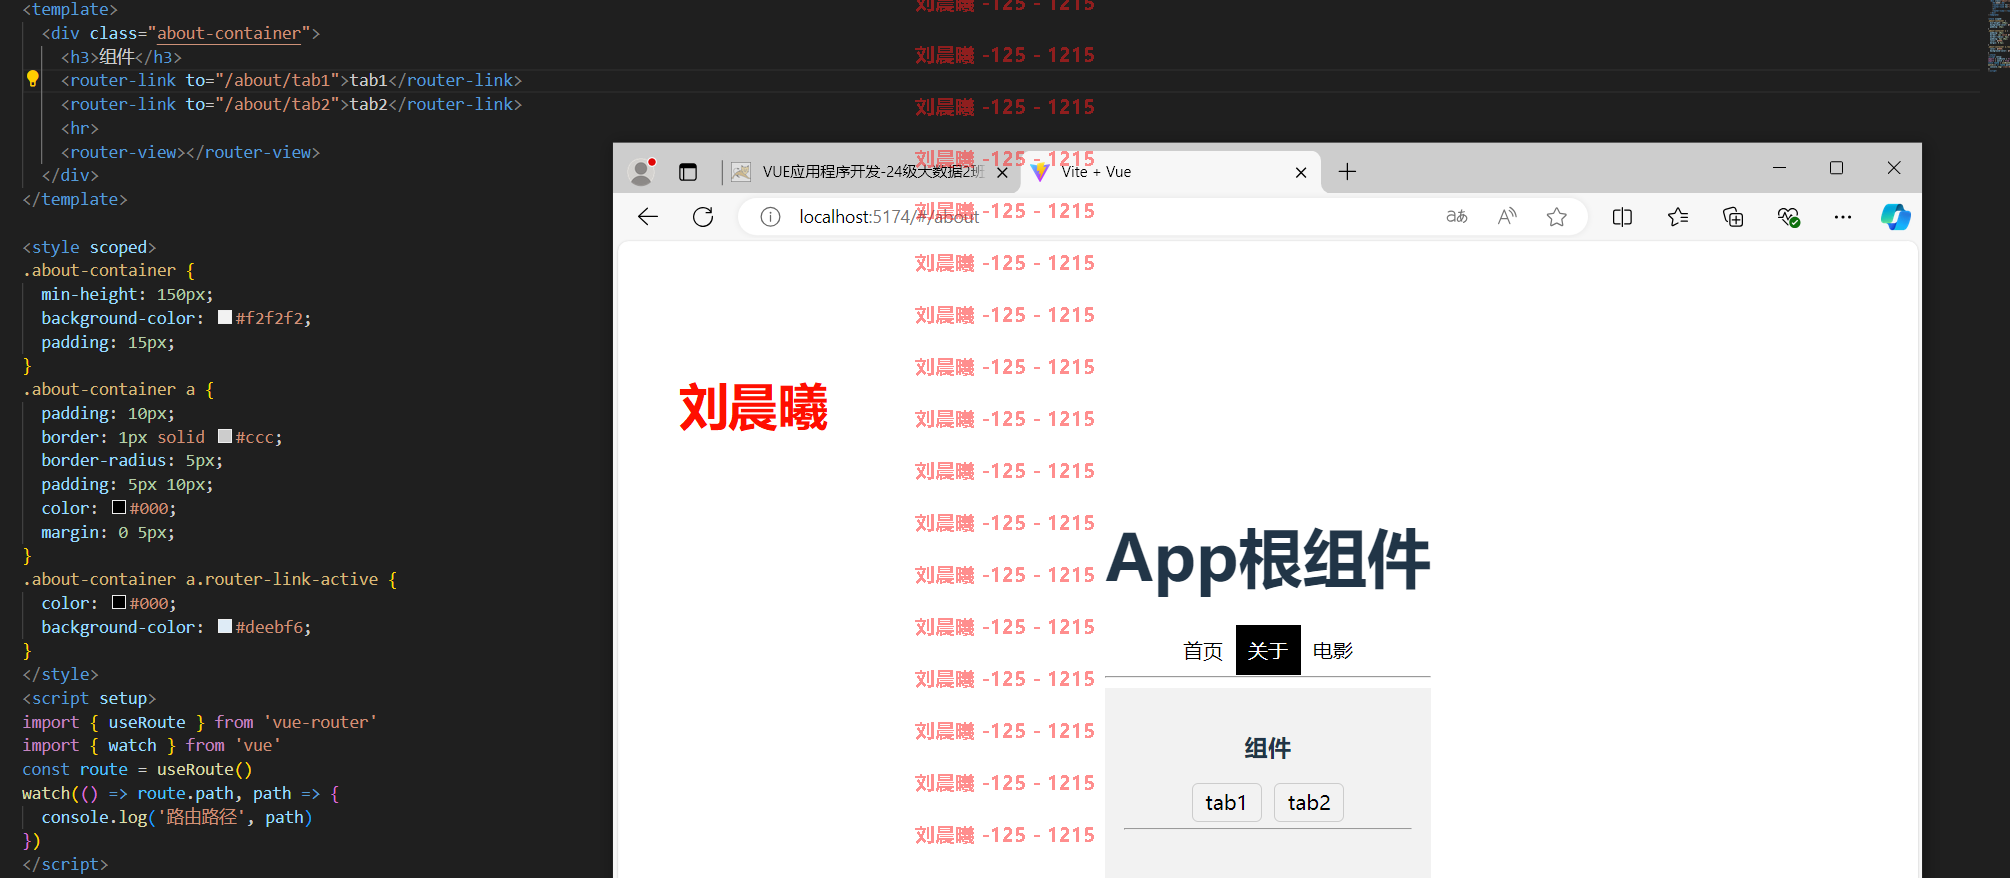Click the browser back arrow
2010x878 pixels.
pos(648,217)
